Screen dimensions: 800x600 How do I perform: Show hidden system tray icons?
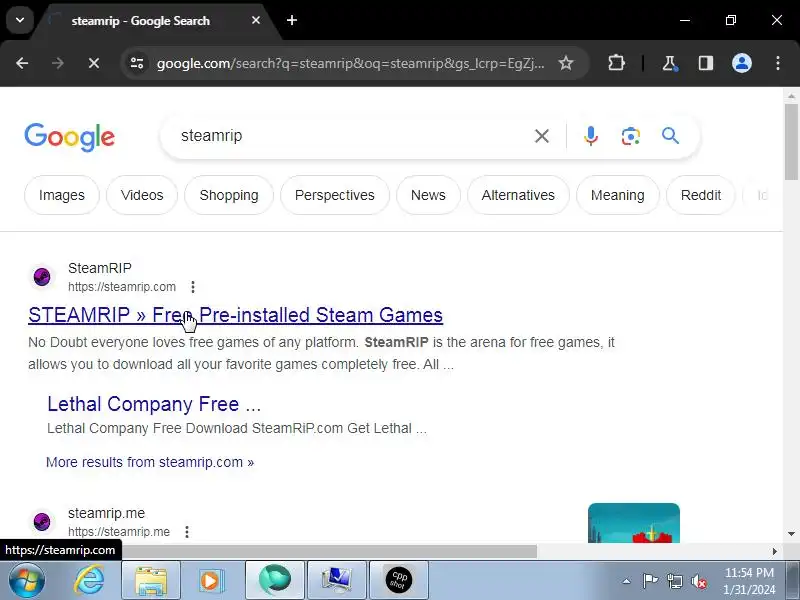point(627,581)
